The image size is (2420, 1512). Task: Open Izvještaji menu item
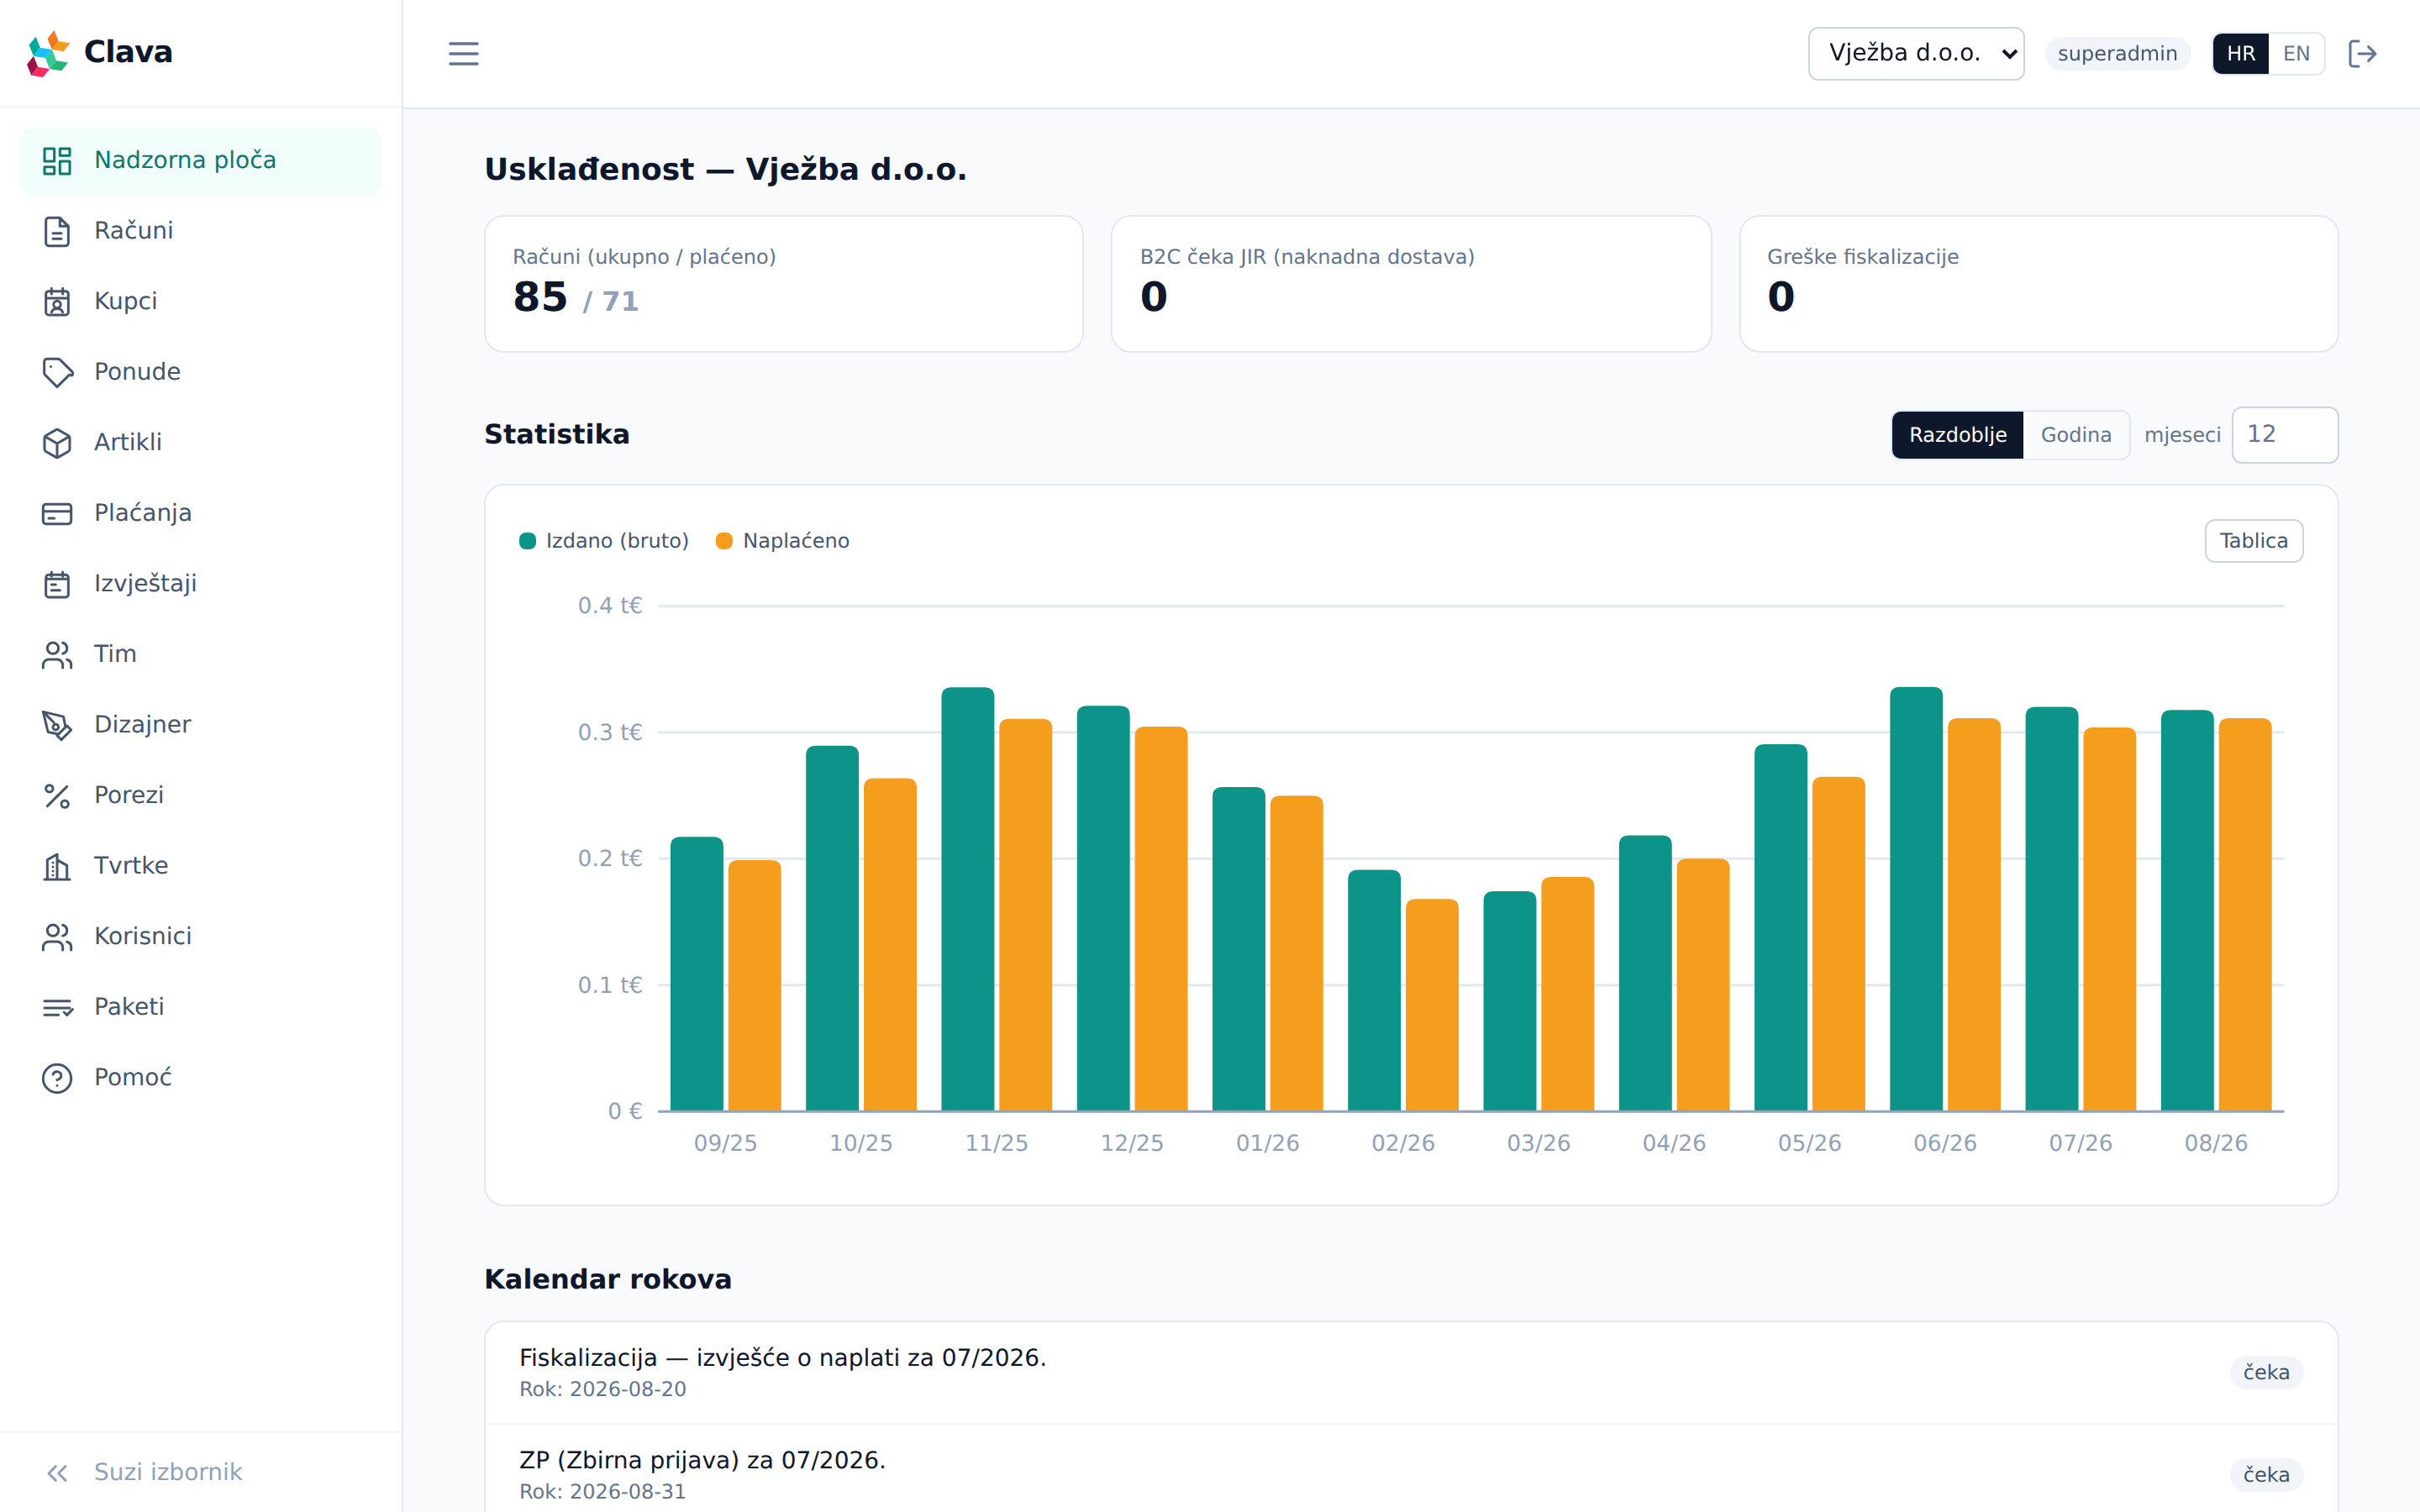pos(200,584)
